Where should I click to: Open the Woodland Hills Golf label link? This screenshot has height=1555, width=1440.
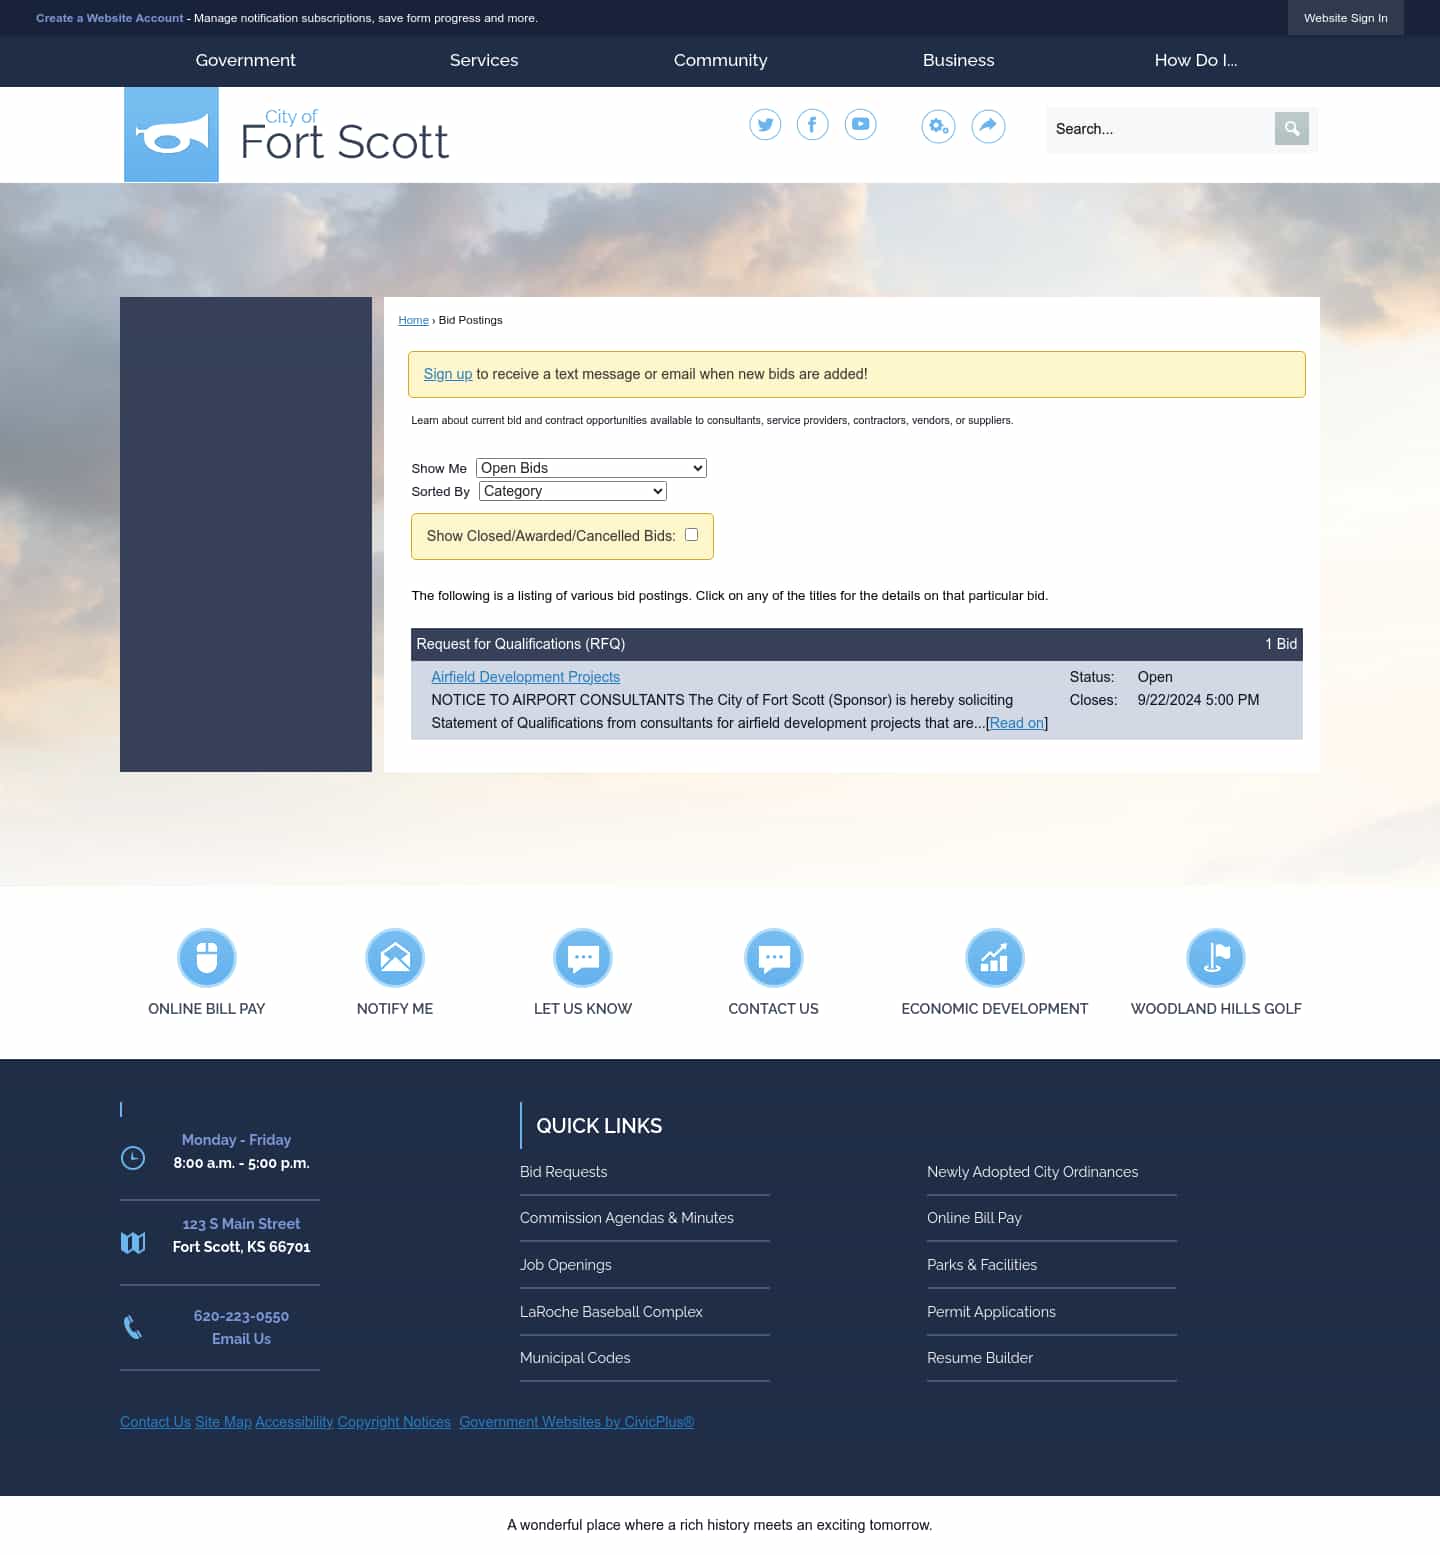coord(1216,1009)
